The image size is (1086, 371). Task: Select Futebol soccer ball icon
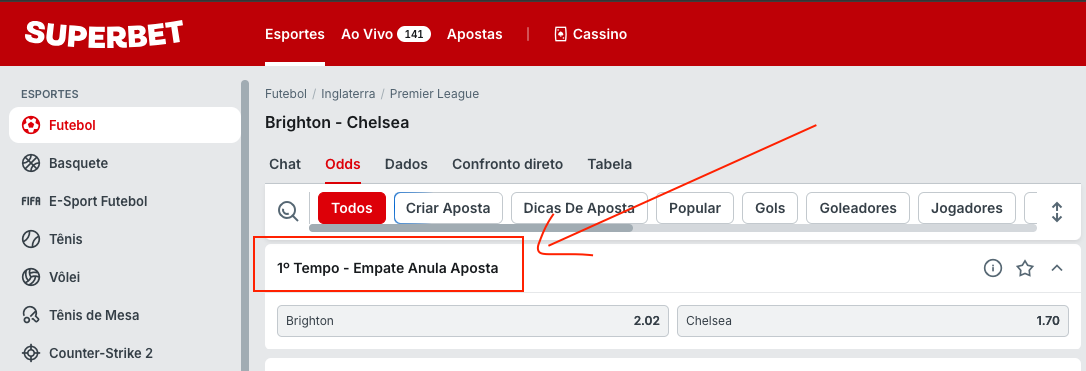pos(31,125)
